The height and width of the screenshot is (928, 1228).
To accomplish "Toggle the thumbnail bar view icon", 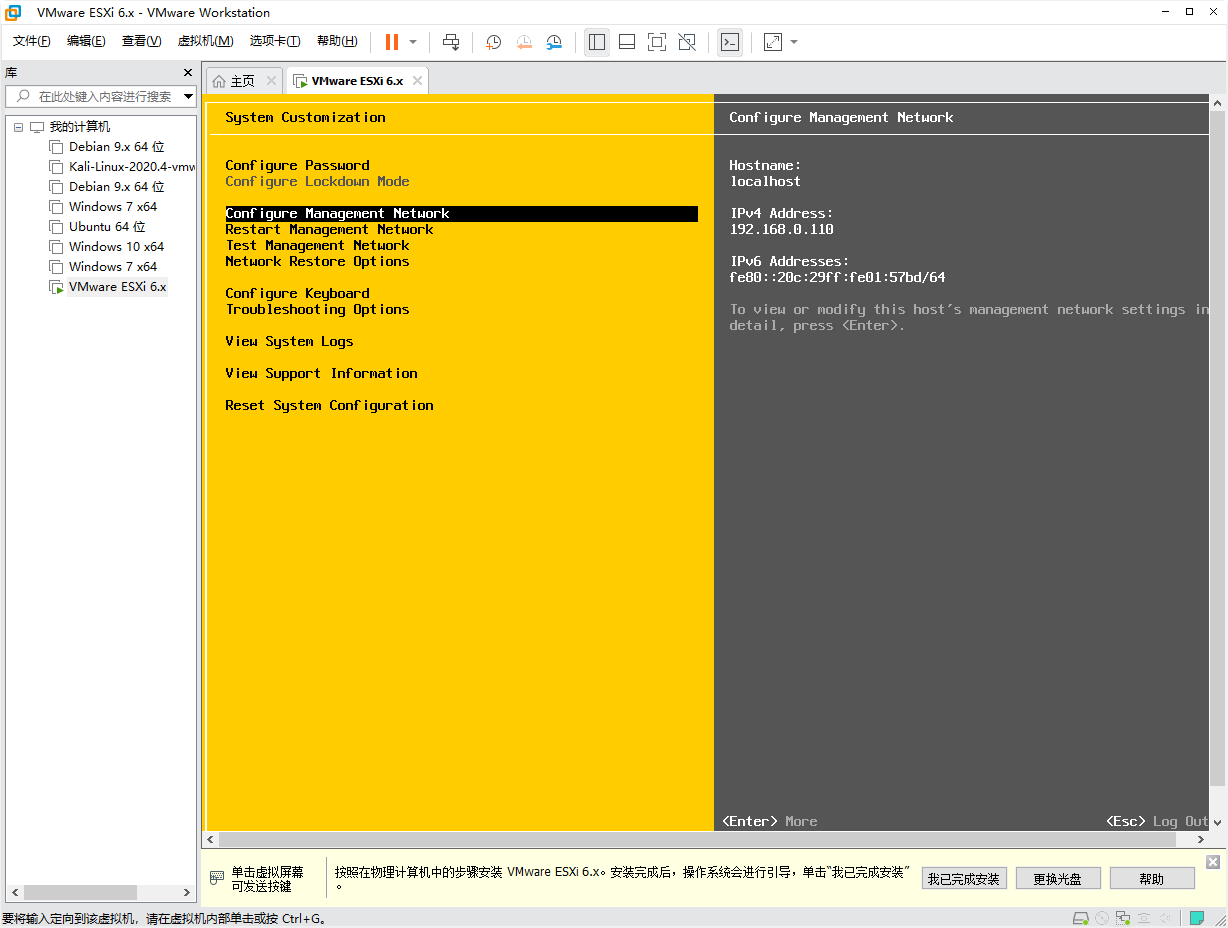I will pos(627,42).
